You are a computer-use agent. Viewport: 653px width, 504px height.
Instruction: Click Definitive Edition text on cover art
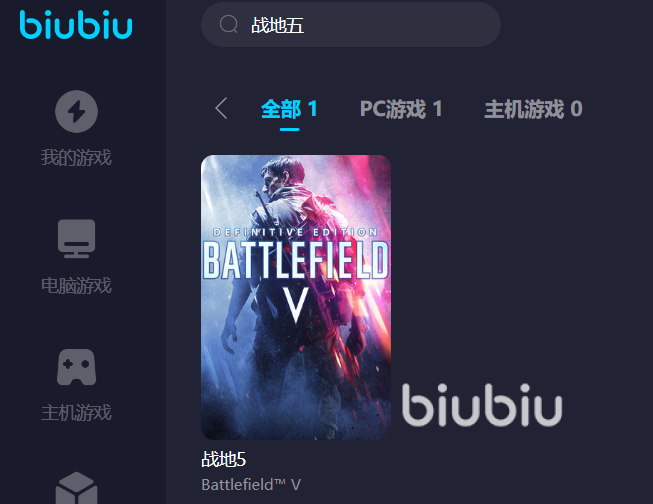point(295,232)
